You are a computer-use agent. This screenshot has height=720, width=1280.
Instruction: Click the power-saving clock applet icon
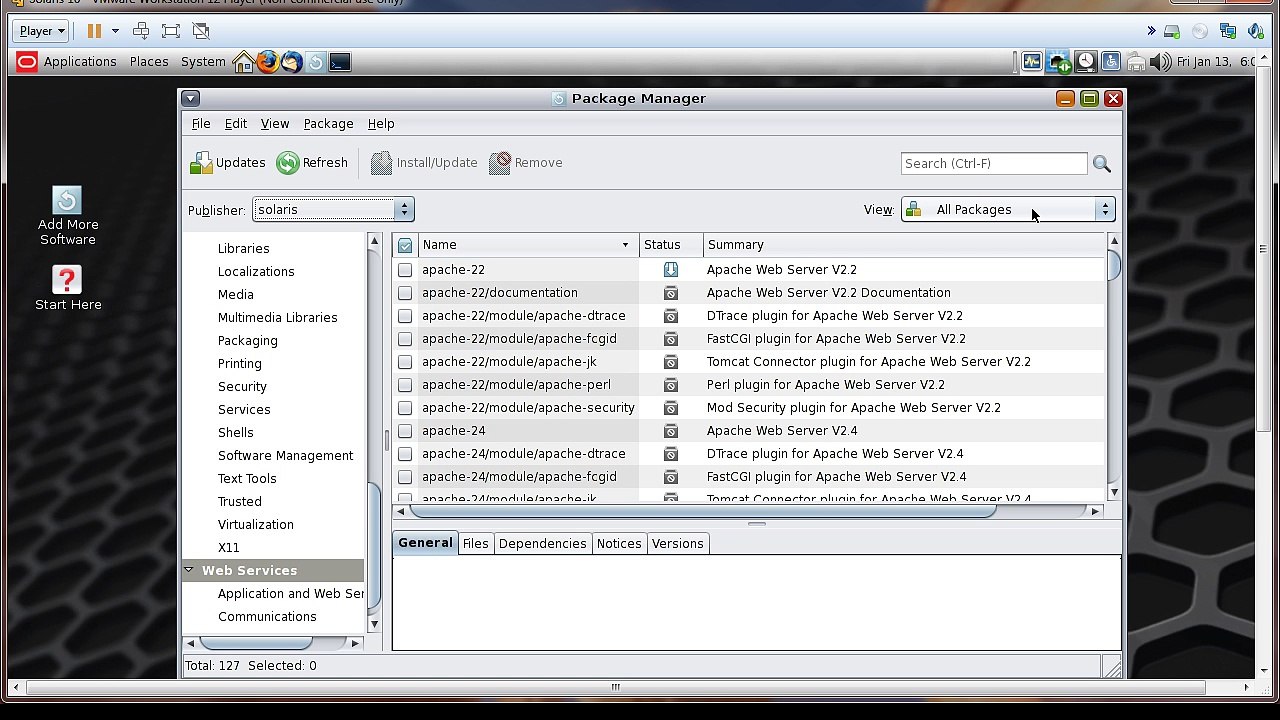coord(1085,62)
